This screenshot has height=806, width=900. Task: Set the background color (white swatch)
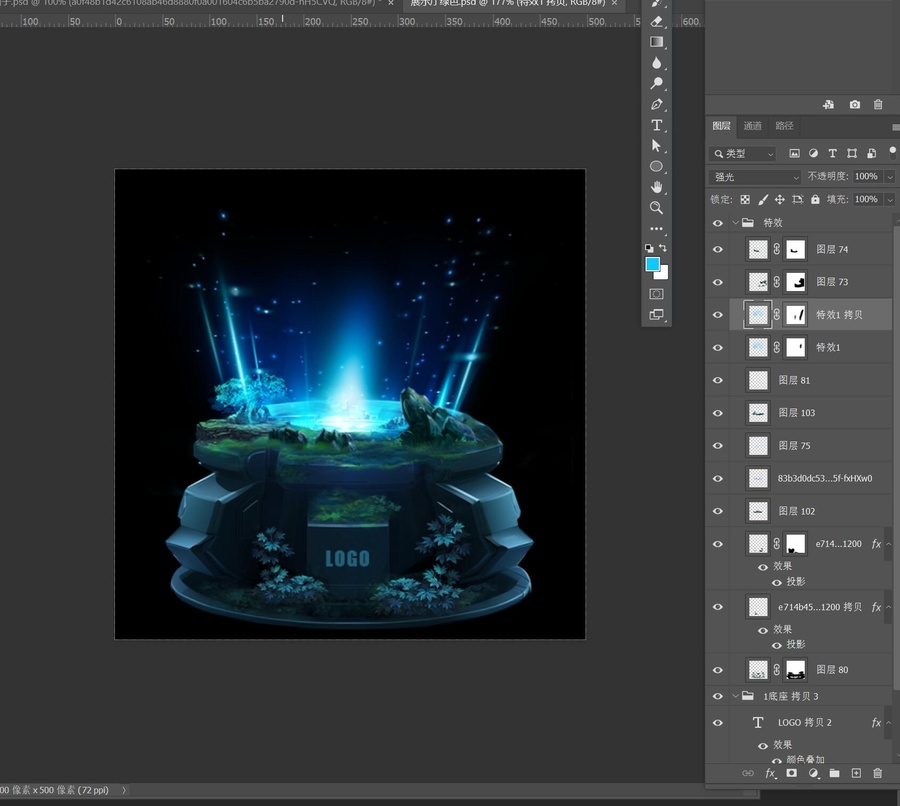[x=663, y=274]
